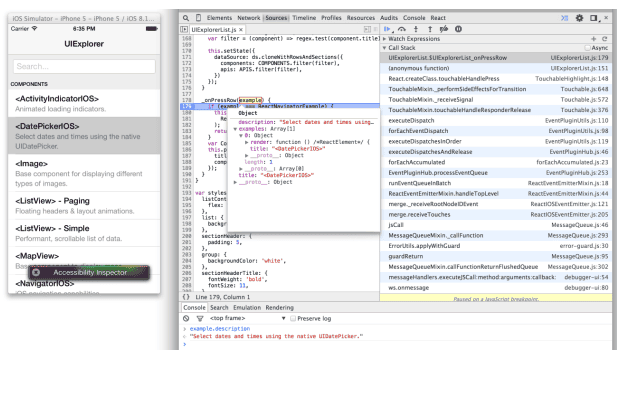This screenshot has height=393, width=617.
Task: Clear the console log
Action: 186,318
